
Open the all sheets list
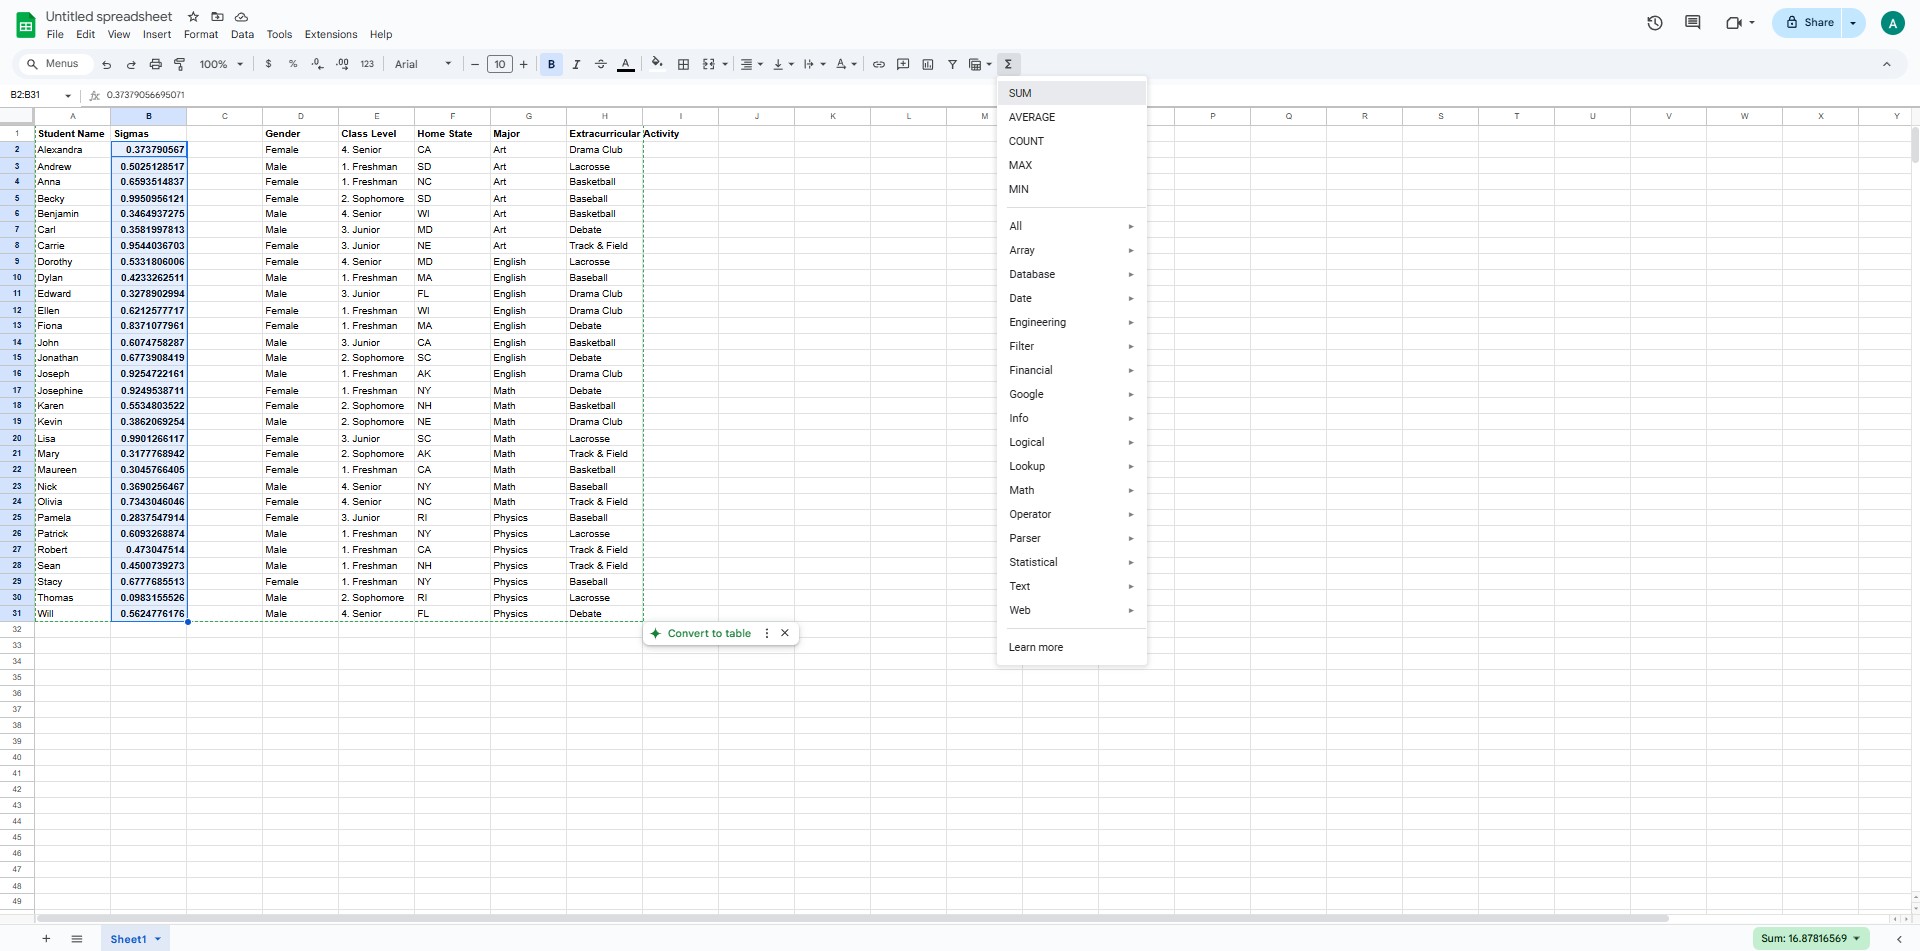pyautogui.click(x=77, y=939)
